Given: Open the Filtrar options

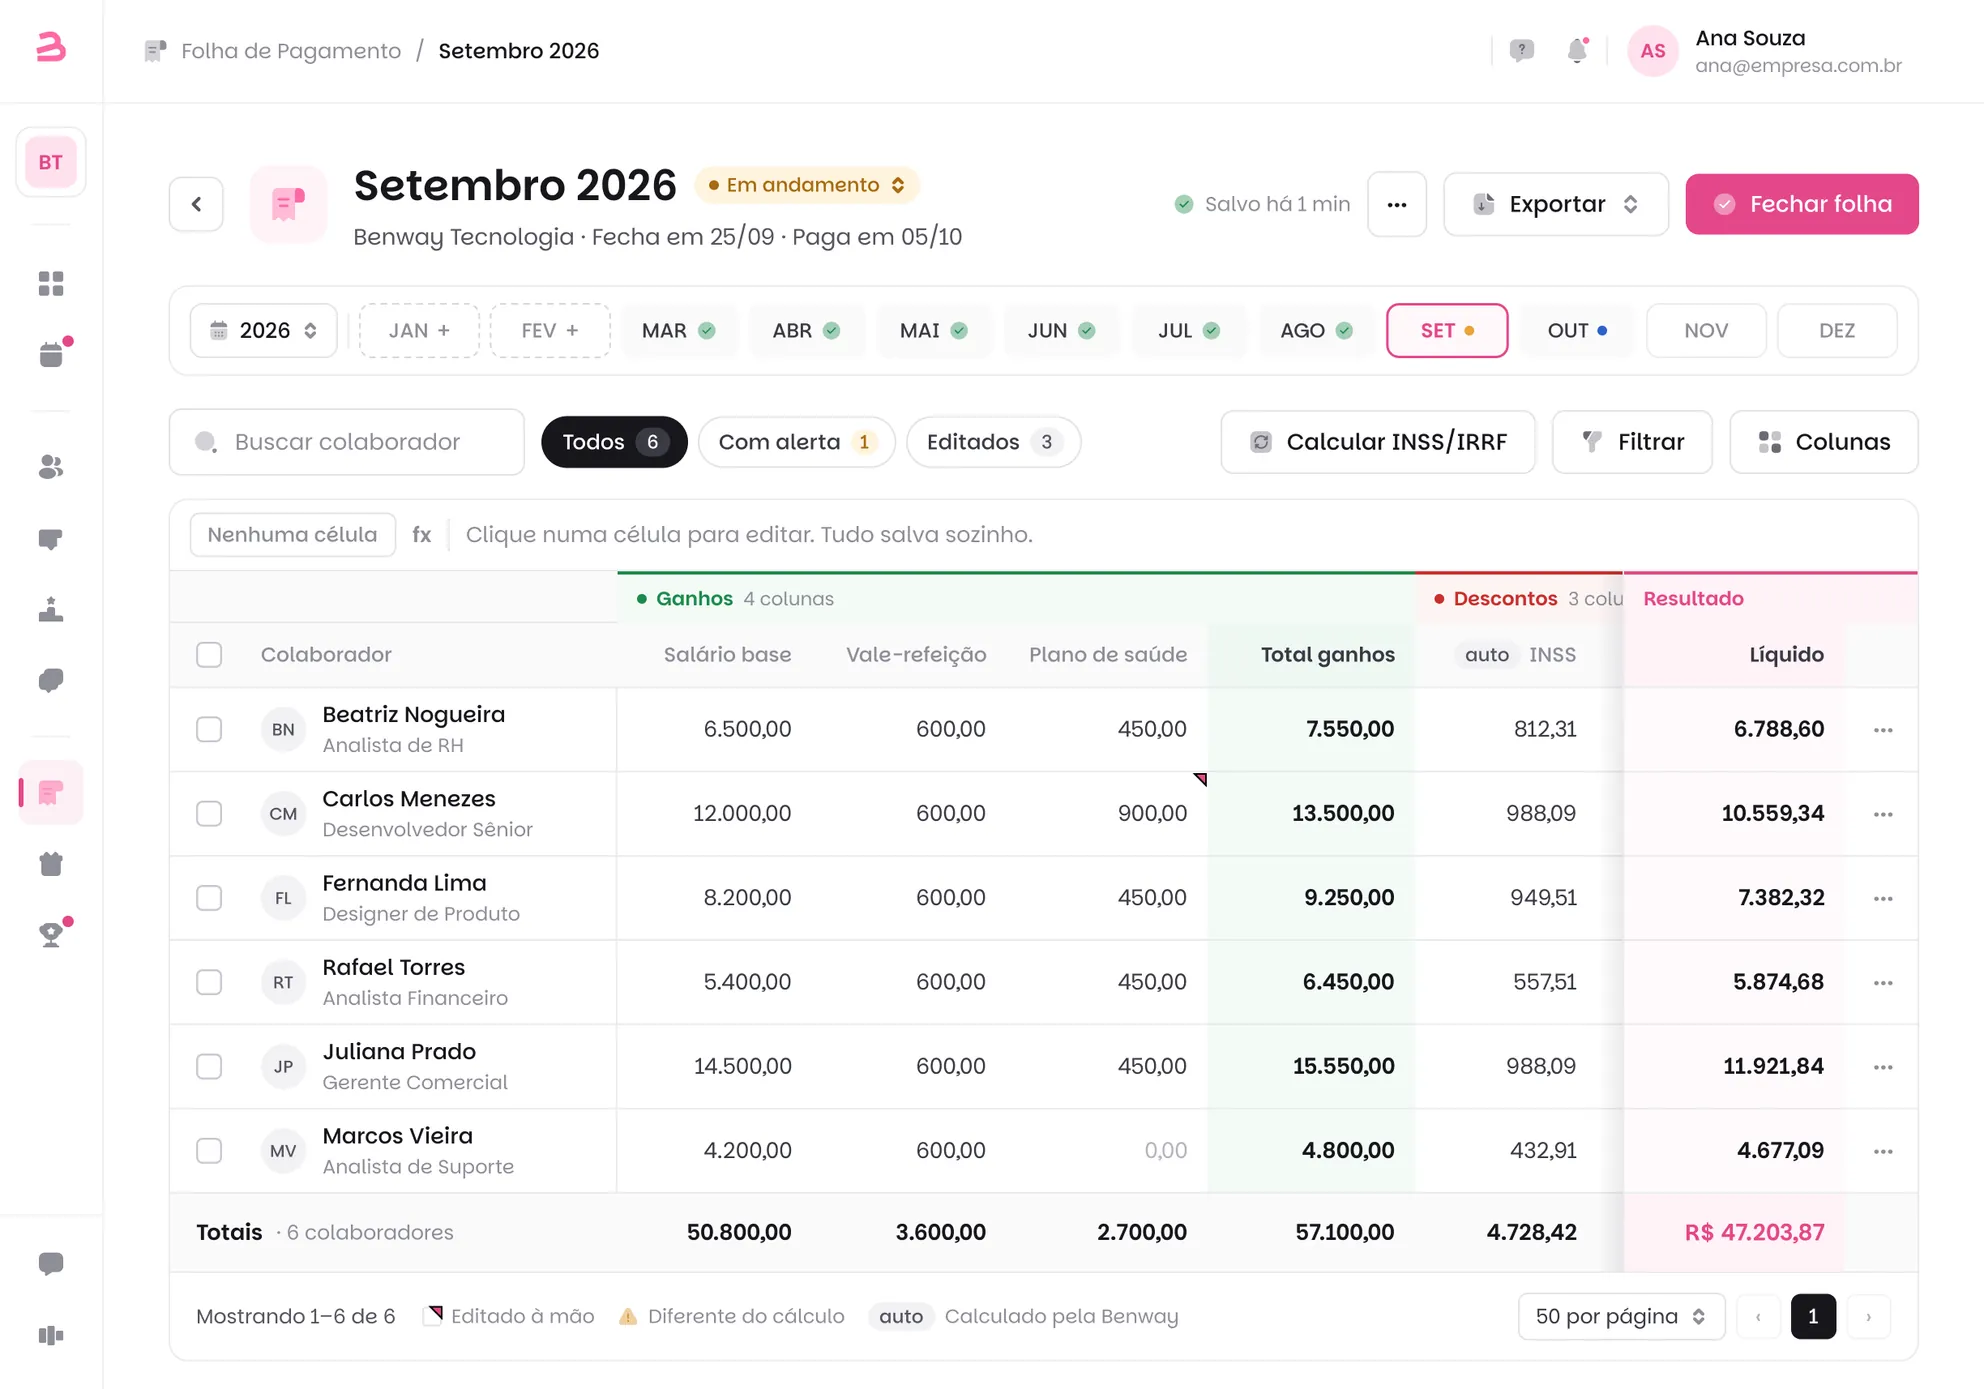Looking at the screenshot, I should pyautogui.click(x=1632, y=442).
